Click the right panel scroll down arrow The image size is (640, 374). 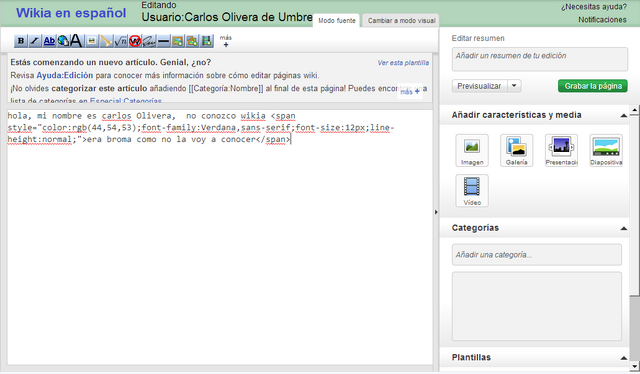pos(634,366)
